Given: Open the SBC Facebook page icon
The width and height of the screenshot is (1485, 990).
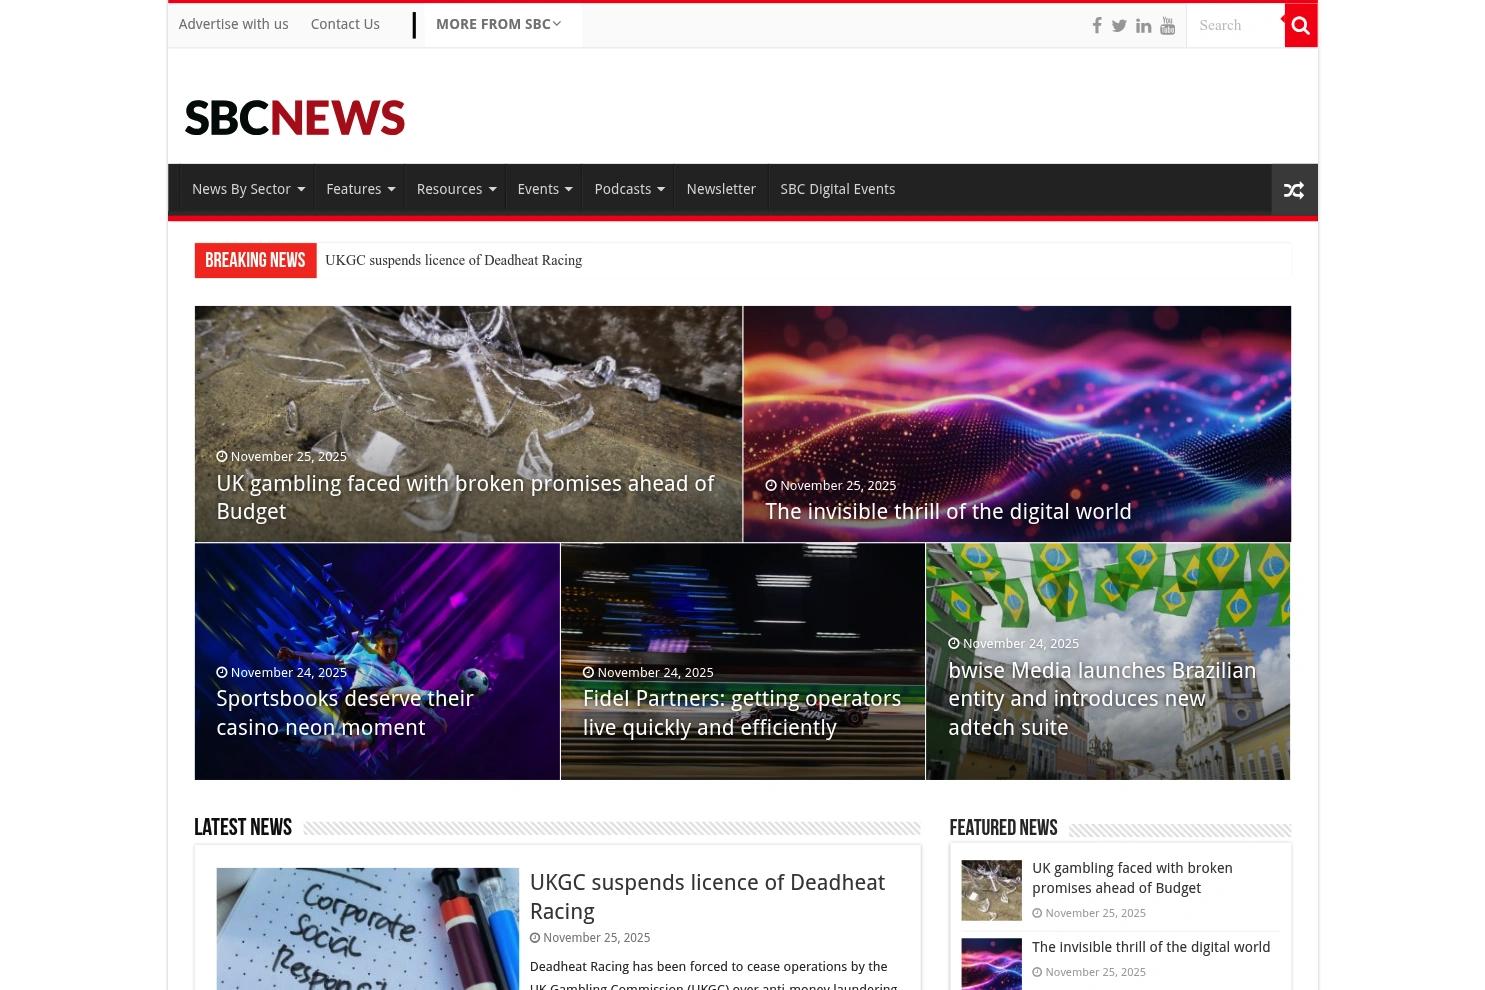Looking at the screenshot, I should click(x=1097, y=26).
